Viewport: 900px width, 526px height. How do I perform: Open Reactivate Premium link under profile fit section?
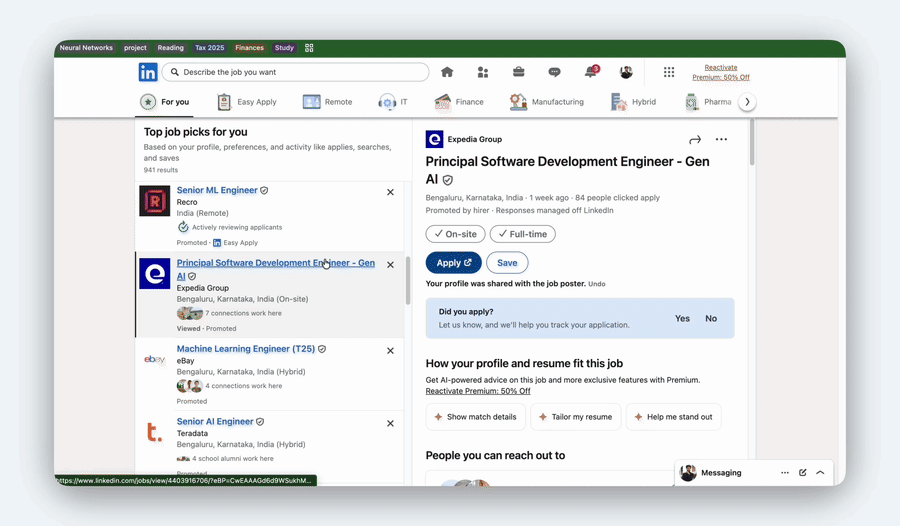(478, 391)
